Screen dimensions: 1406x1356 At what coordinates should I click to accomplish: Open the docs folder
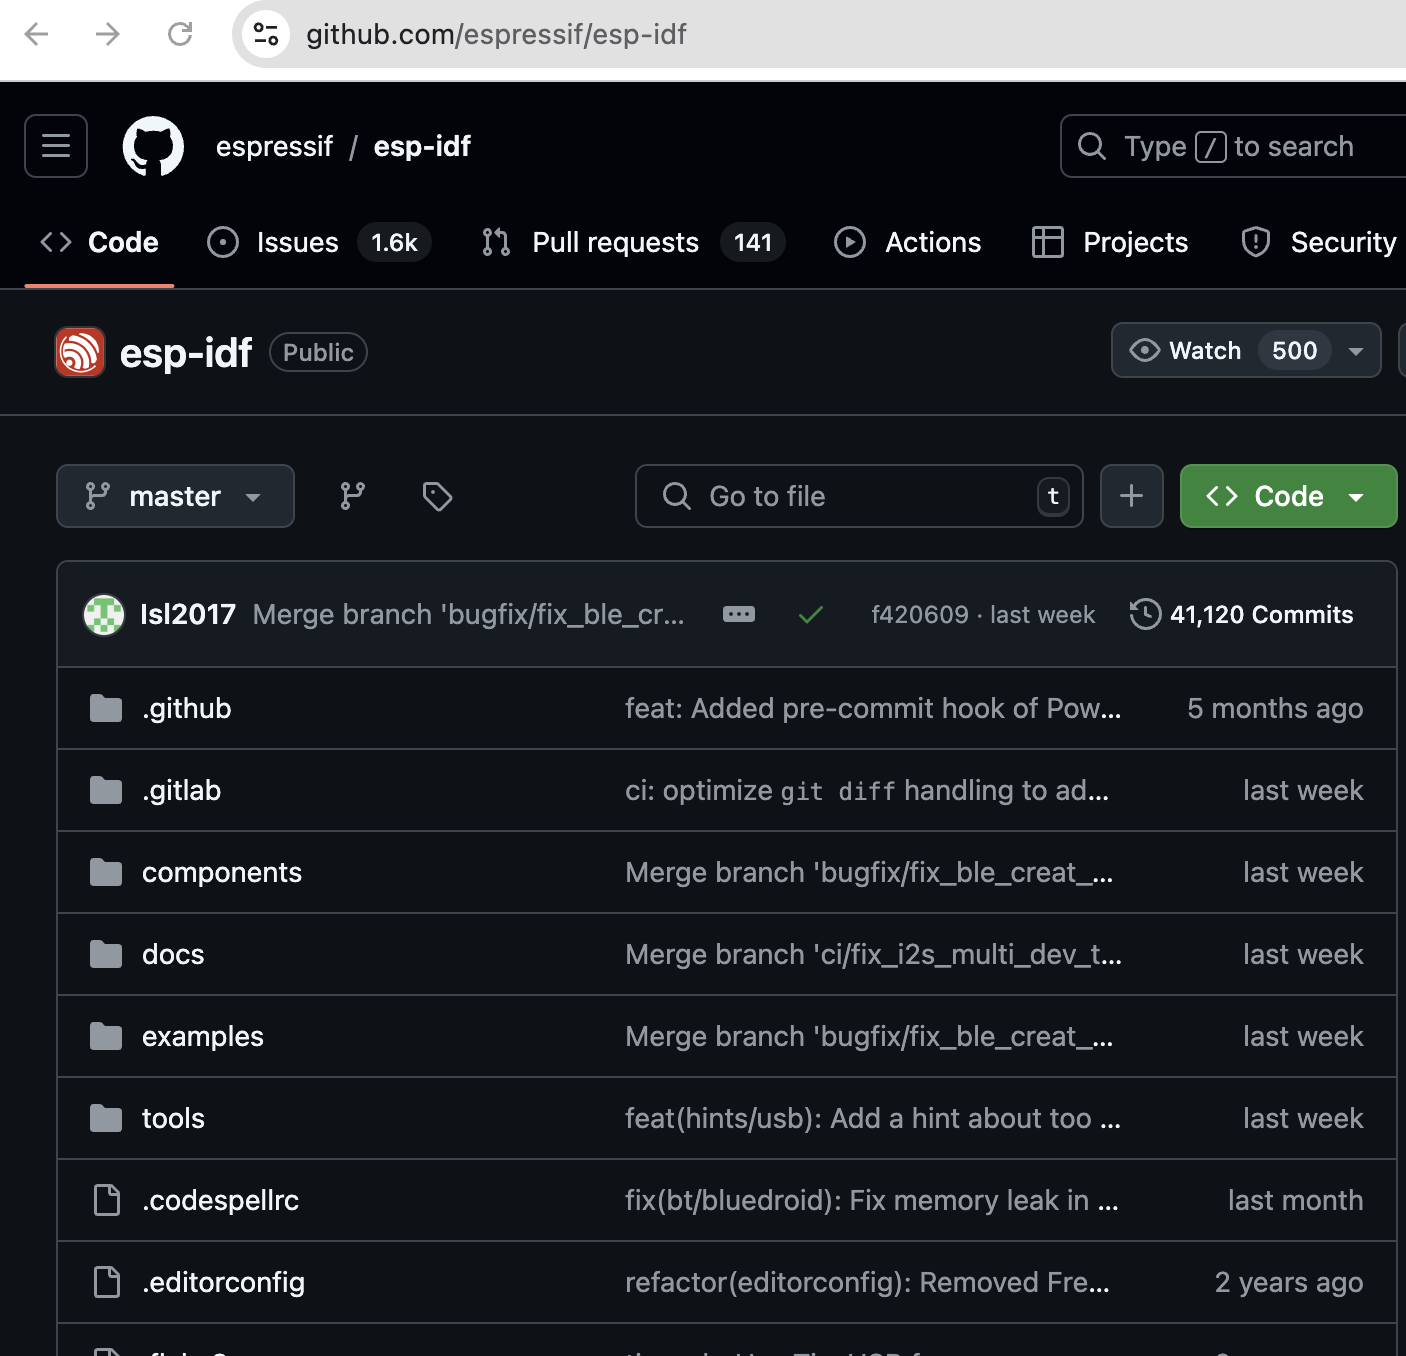[173, 954]
